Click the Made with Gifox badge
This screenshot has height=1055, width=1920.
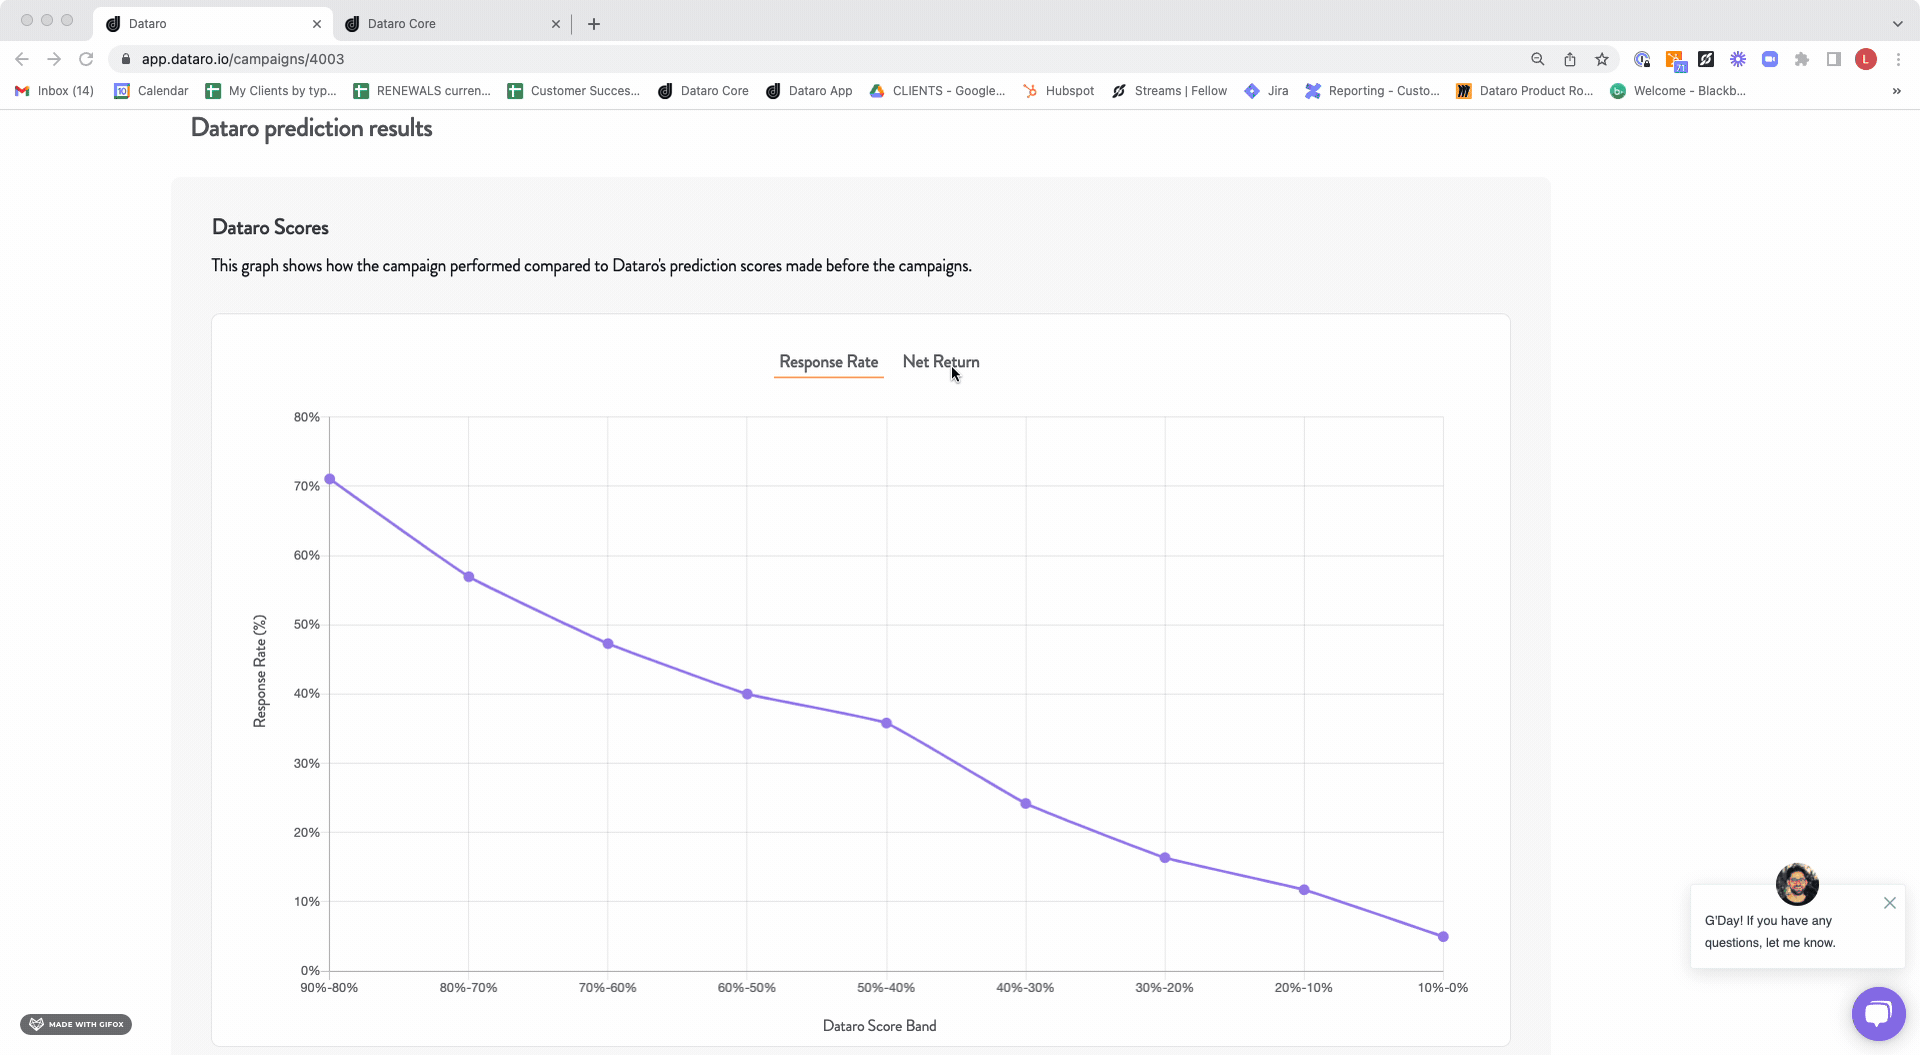click(x=76, y=1024)
